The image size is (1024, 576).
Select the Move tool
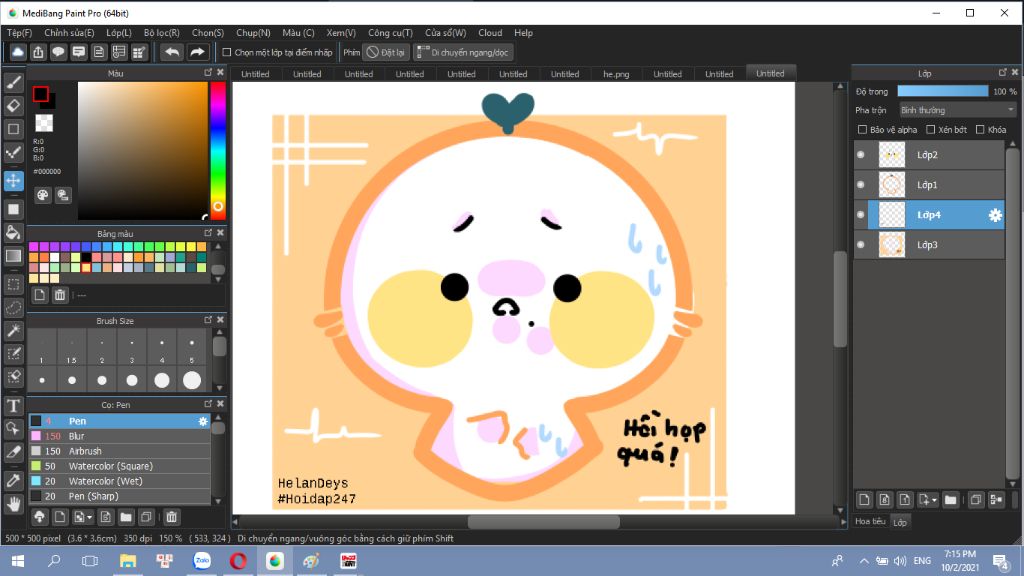pos(14,181)
